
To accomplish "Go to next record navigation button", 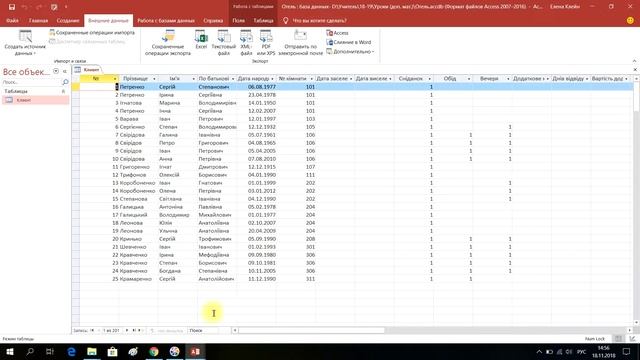I will (x=127, y=330).
